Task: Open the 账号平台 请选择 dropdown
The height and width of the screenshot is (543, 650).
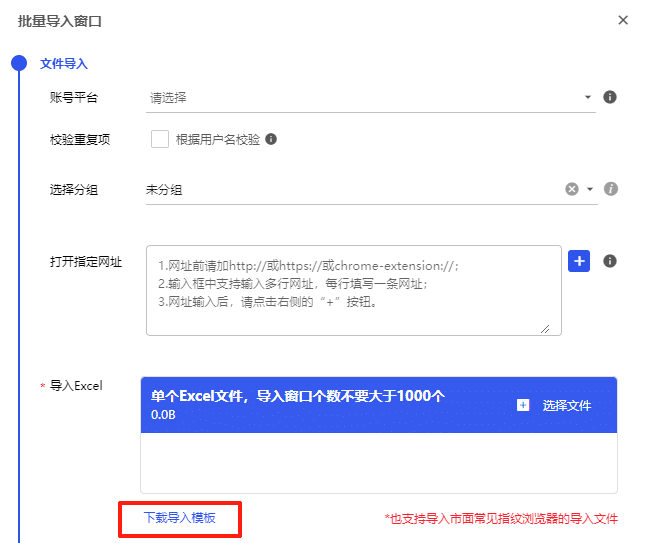Action: click(371, 98)
